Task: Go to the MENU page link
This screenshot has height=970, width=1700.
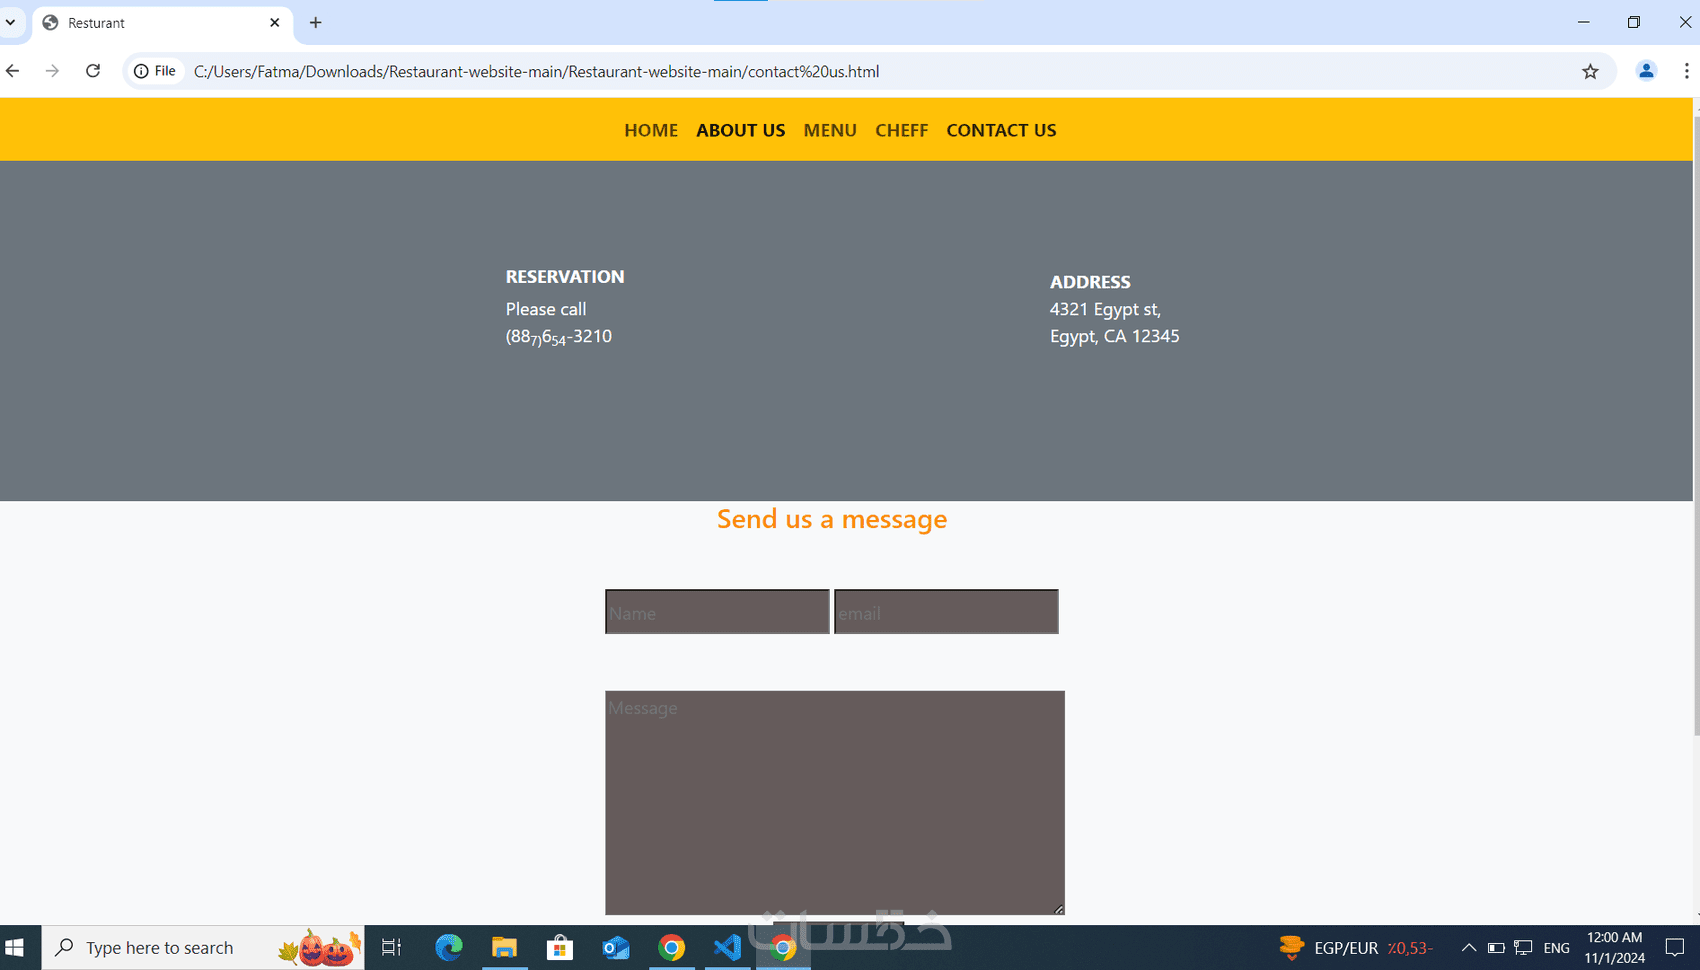Action: point(830,130)
